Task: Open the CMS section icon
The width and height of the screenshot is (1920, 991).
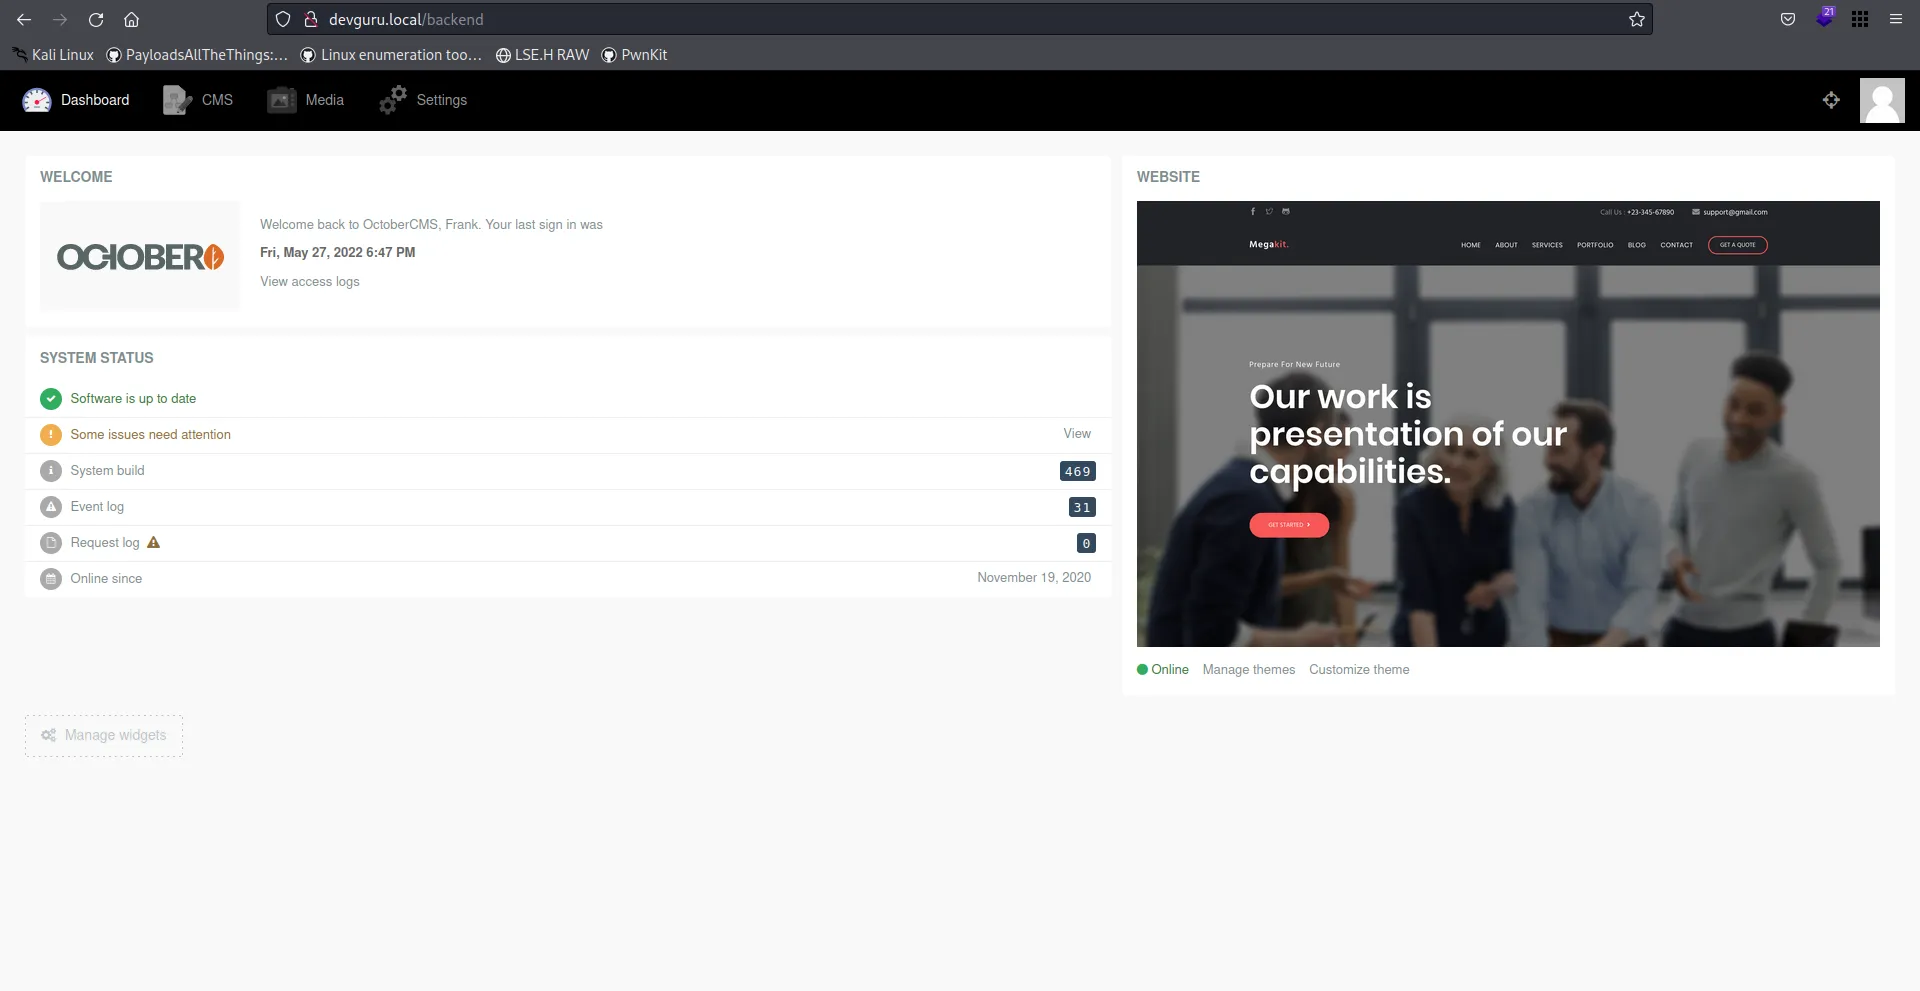Action: click(x=177, y=100)
